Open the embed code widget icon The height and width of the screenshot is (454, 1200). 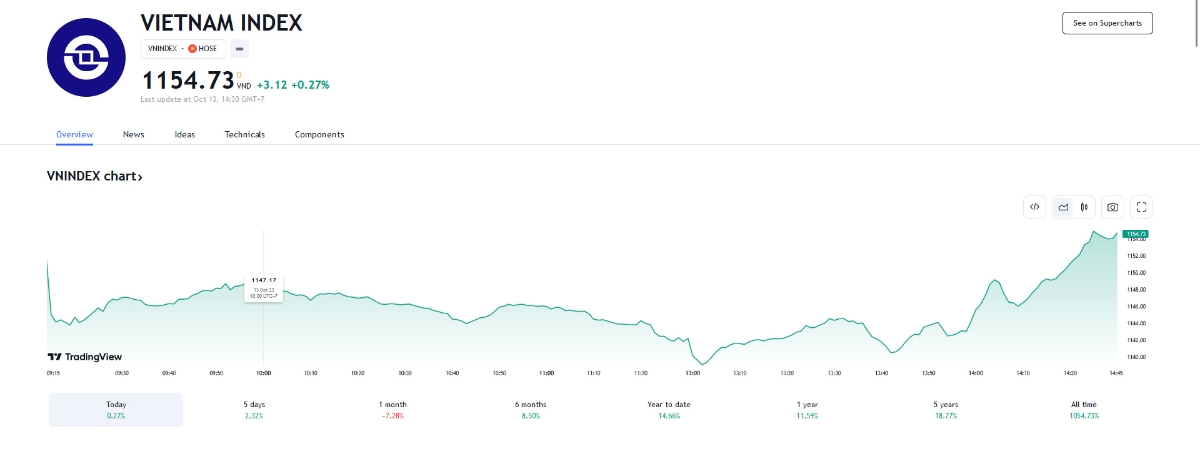click(1035, 207)
